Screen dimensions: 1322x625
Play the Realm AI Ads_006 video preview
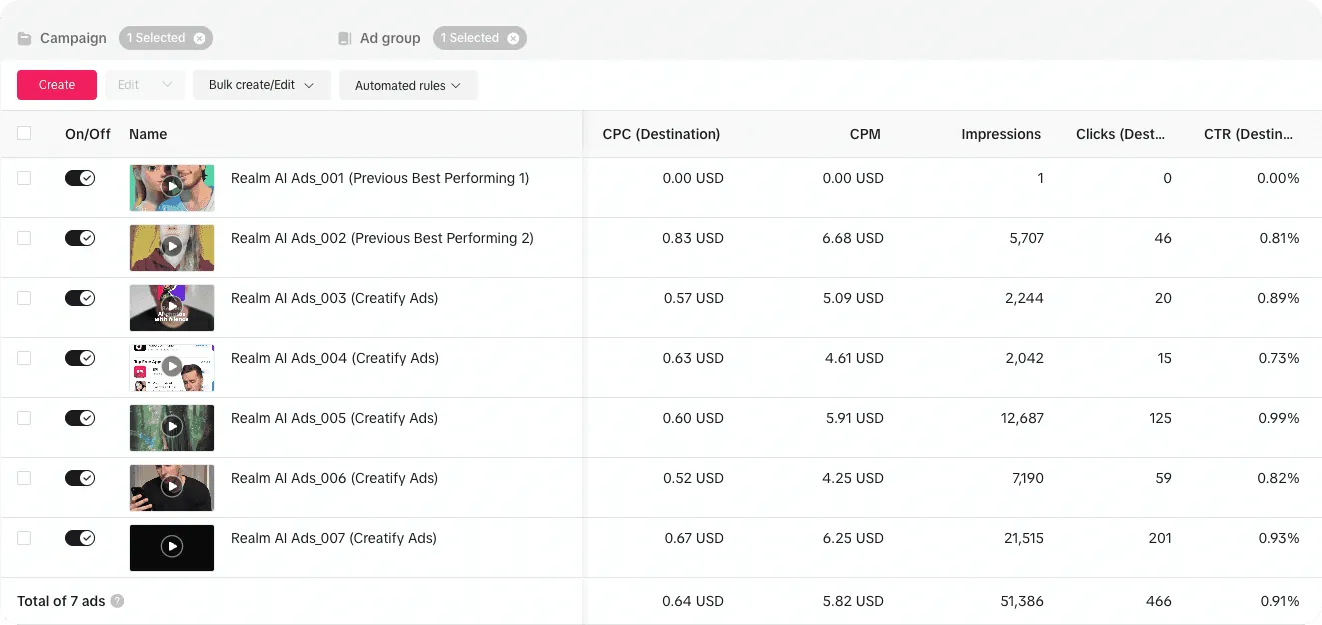pyautogui.click(x=172, y=487)
